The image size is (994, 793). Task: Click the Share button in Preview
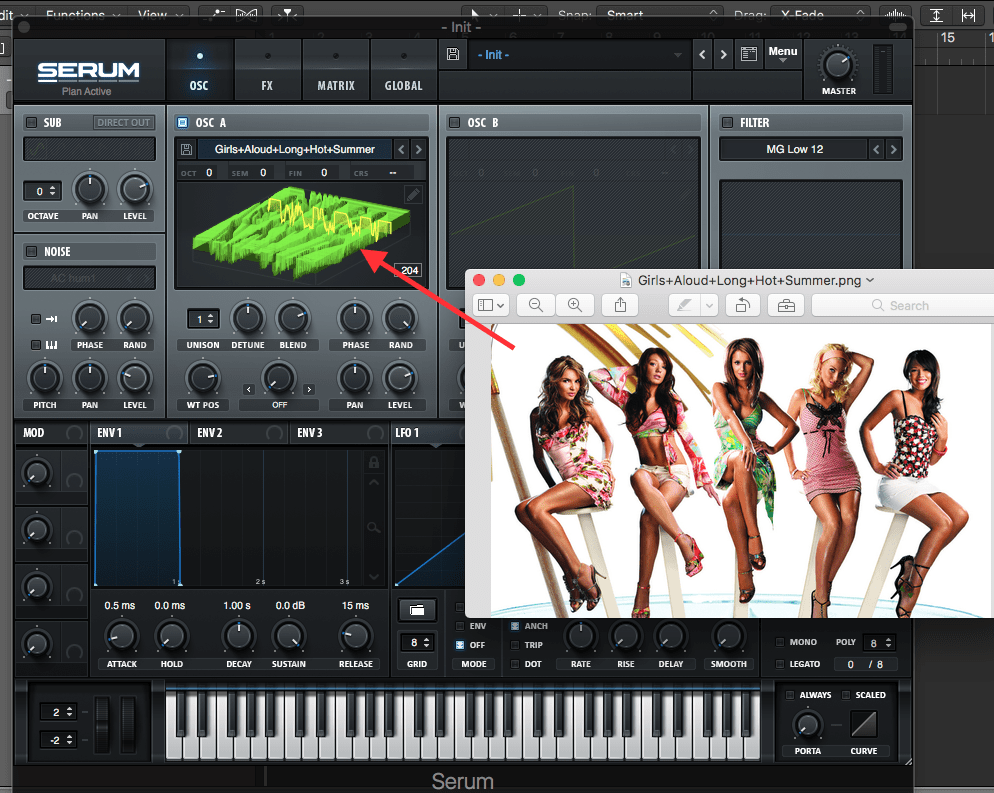621,306
